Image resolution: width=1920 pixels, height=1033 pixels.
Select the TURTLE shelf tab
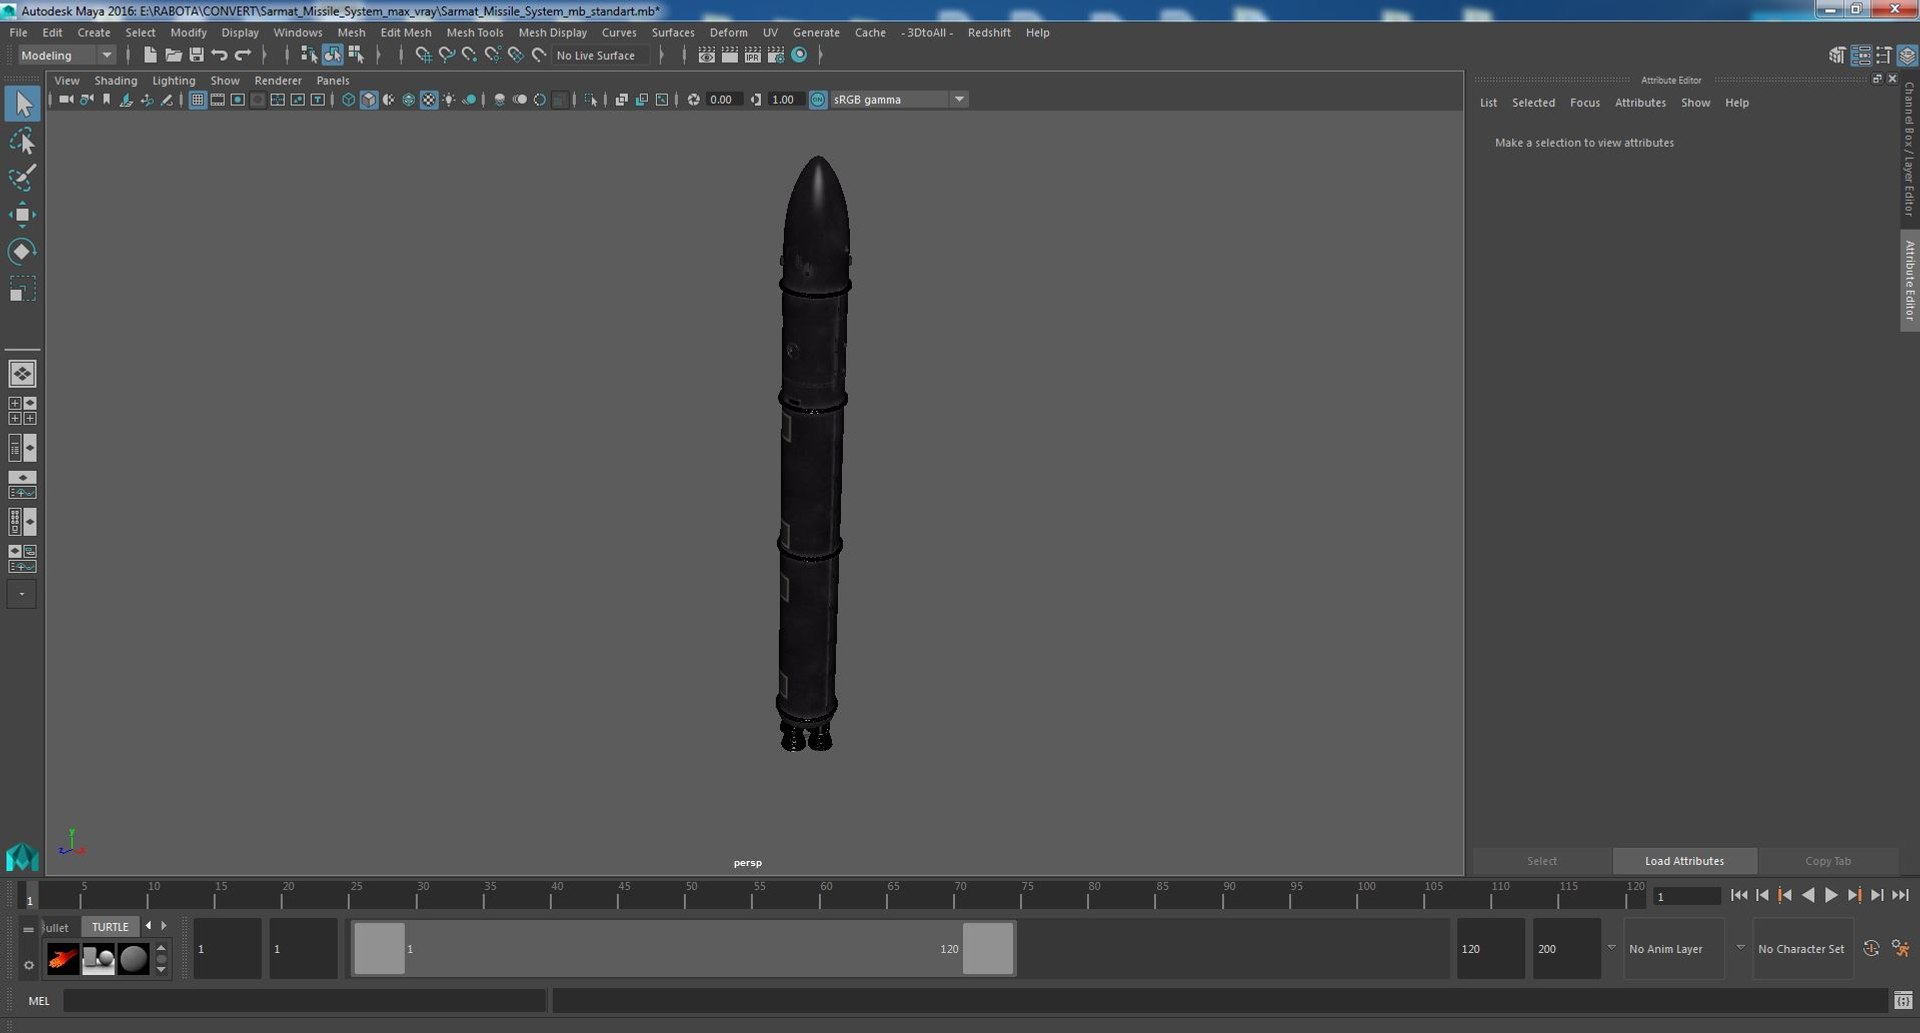pyautogui.click(x=110, y=927)
